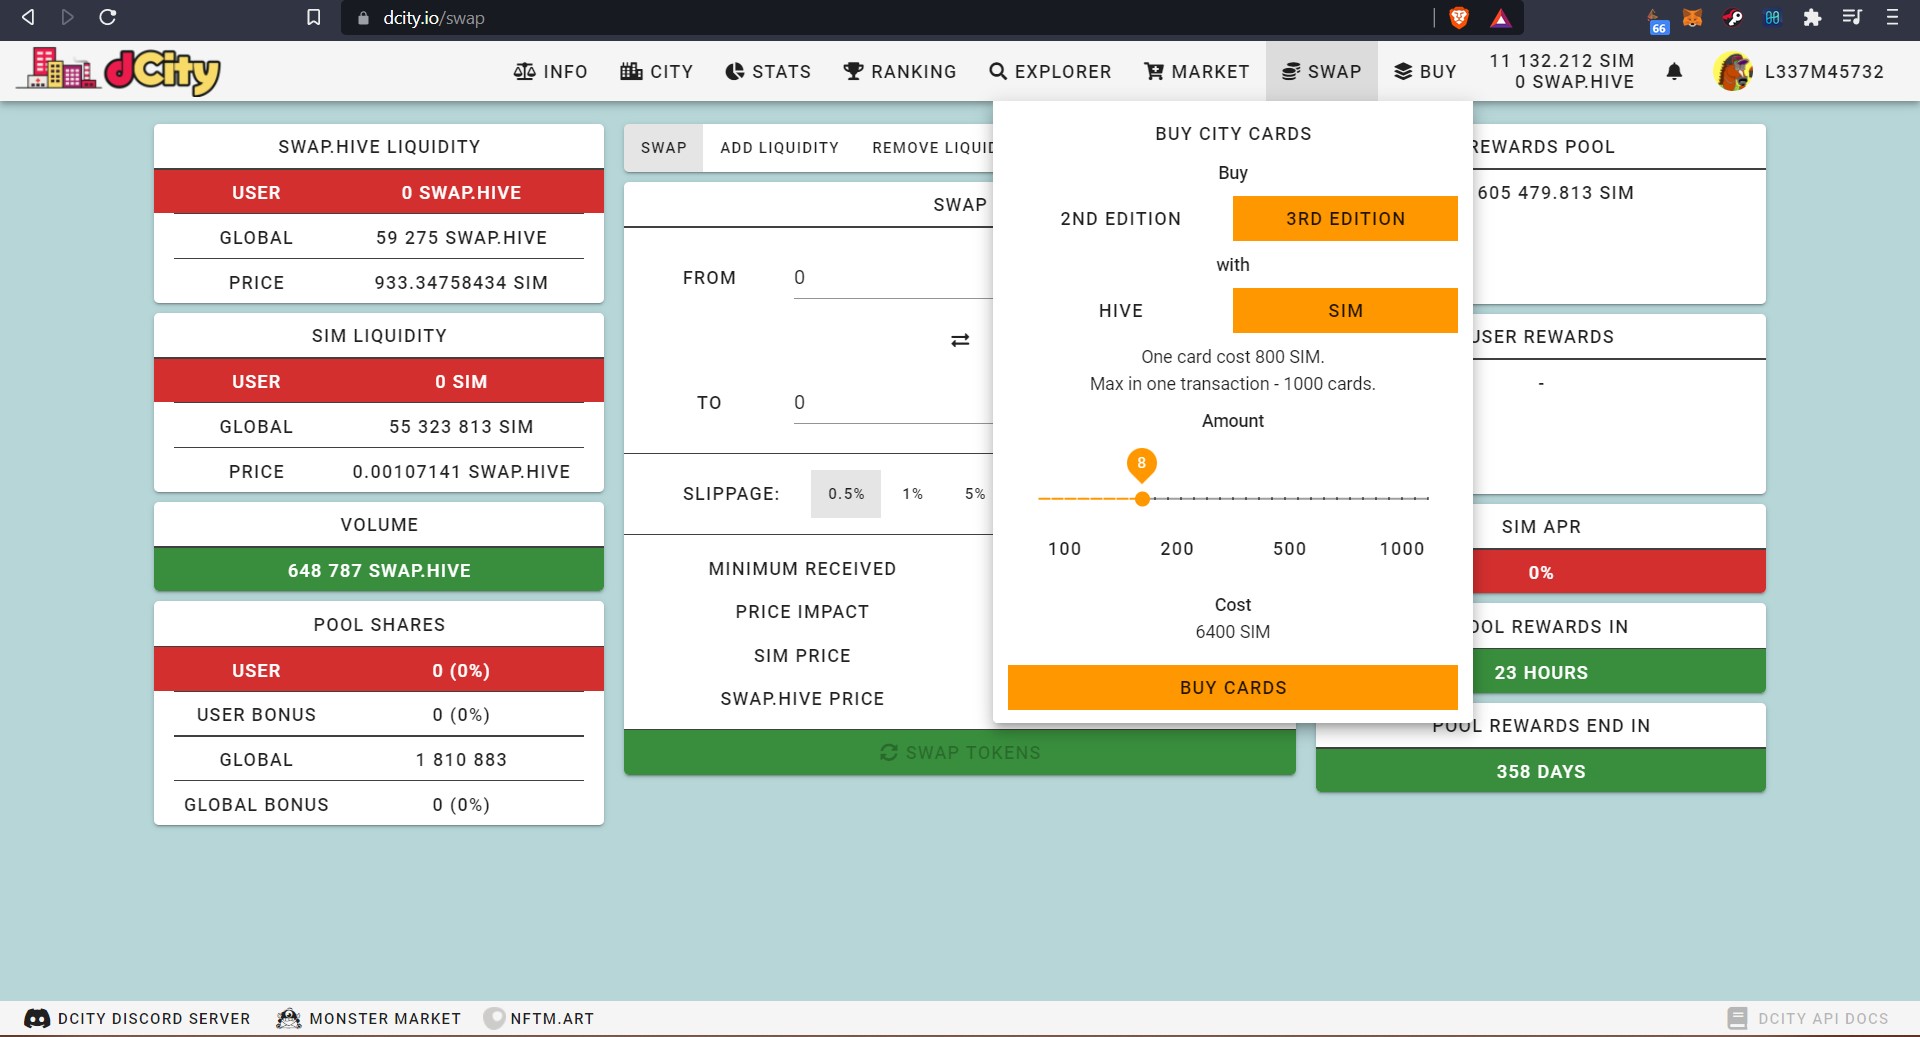Screen dimensions: 1920x1037
Task: Open the CITY page
Action: (x=656, y=71)
